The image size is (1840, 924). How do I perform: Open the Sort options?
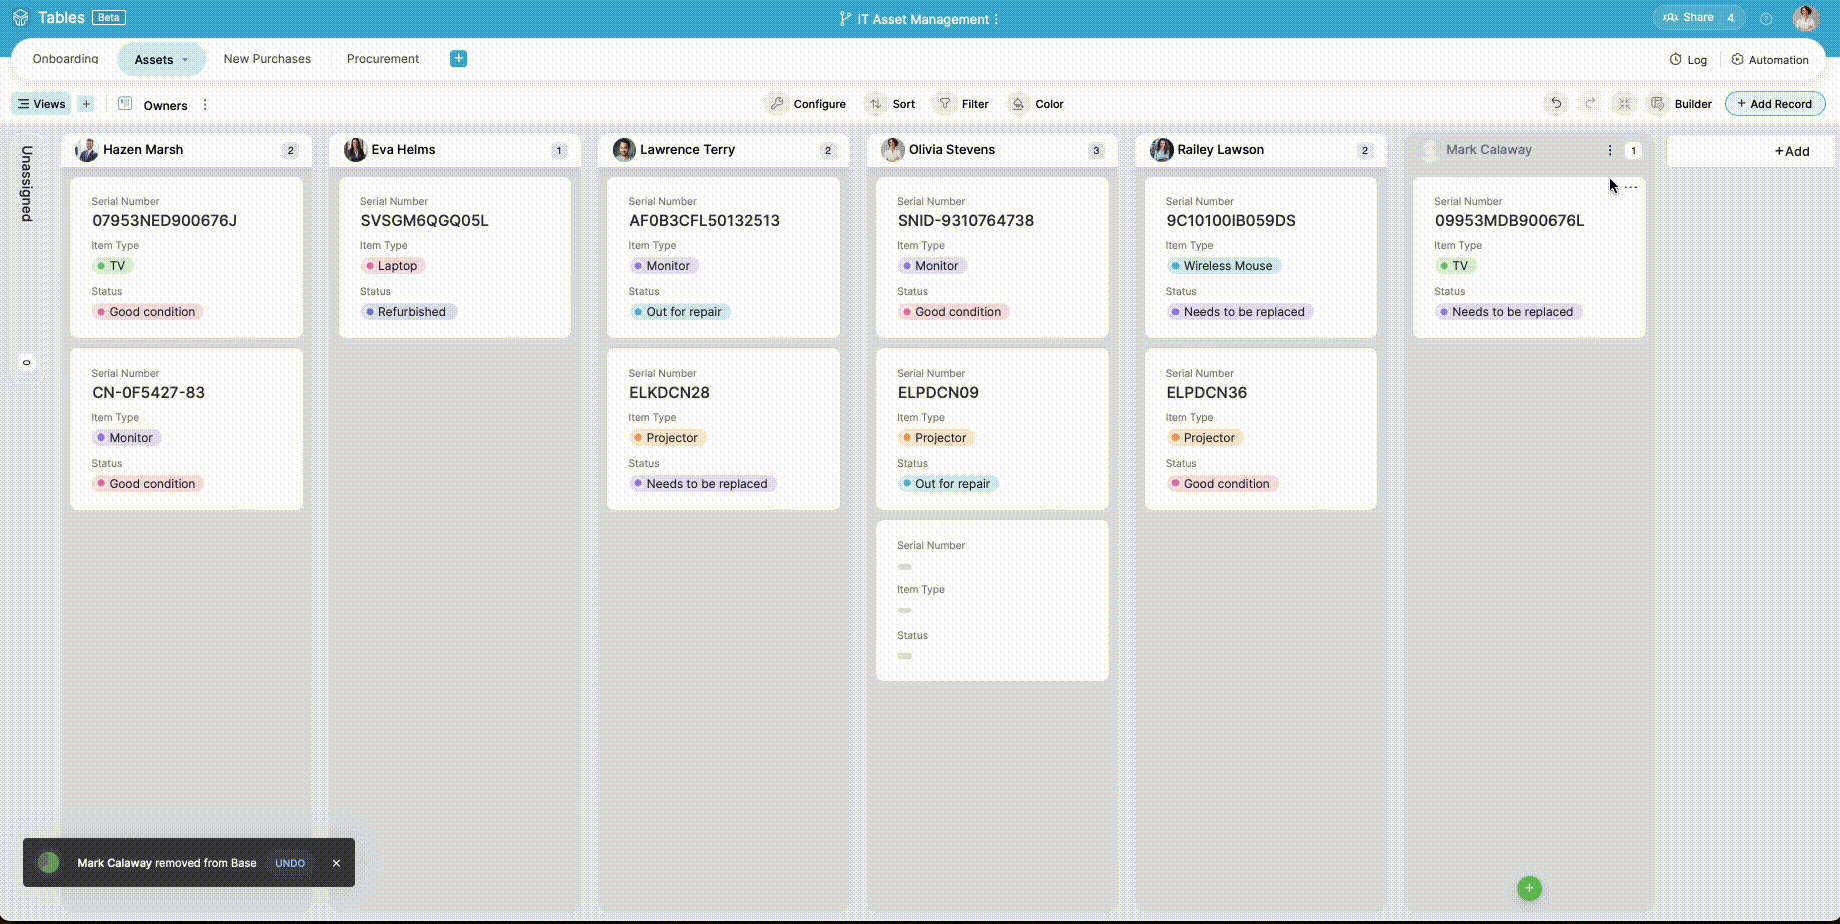(891, 104)
